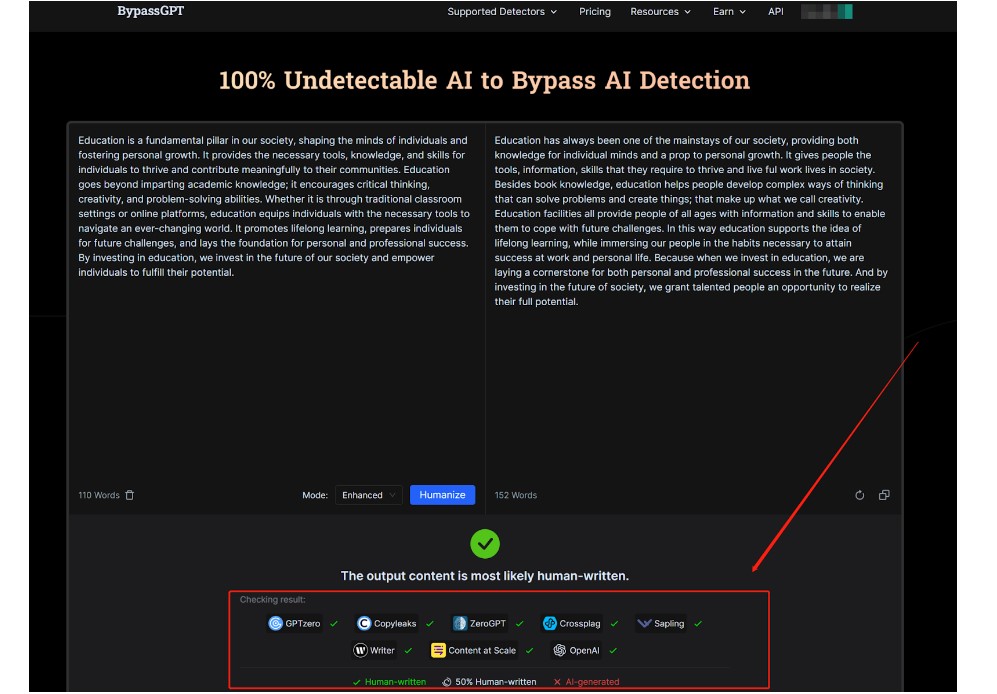Copy the humanized output text
Screen dimensions: 997x694
(884, 495)
